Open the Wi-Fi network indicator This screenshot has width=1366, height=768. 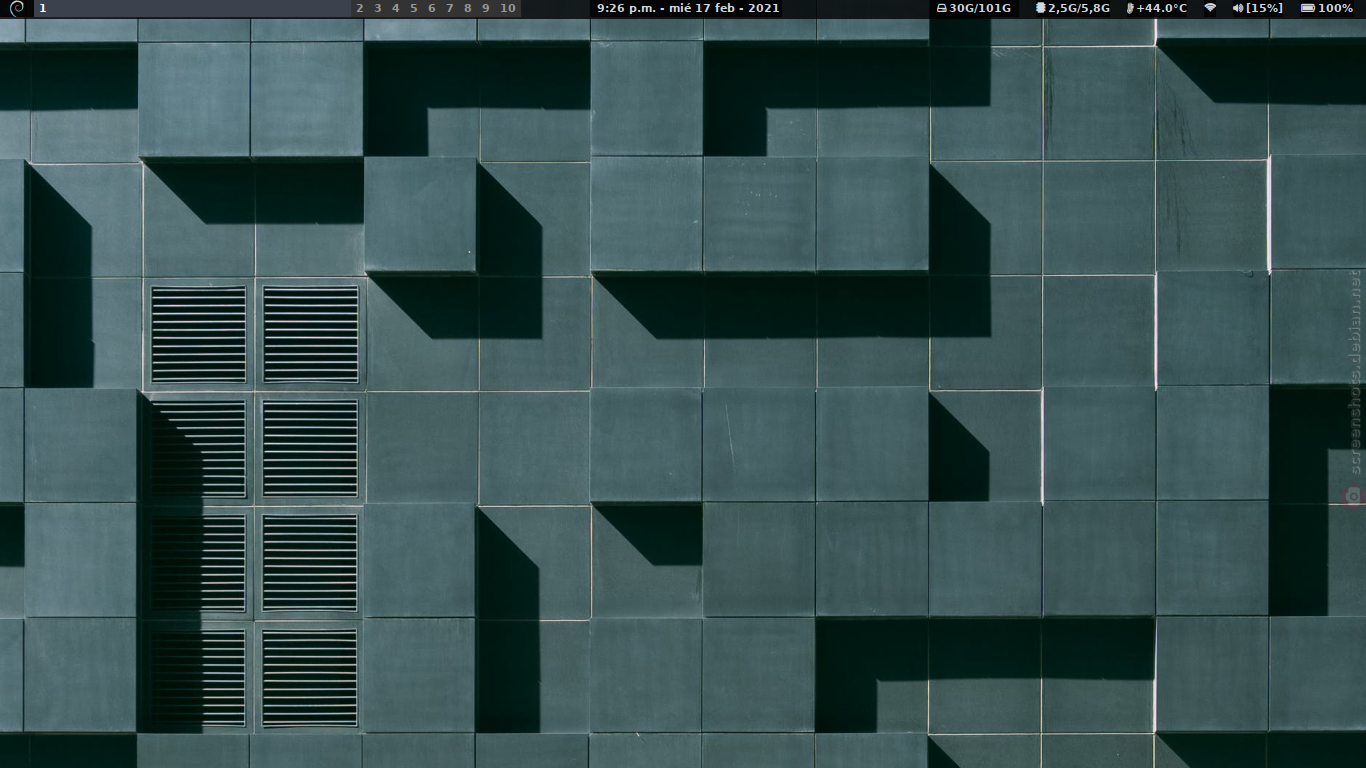(1210, 8)
